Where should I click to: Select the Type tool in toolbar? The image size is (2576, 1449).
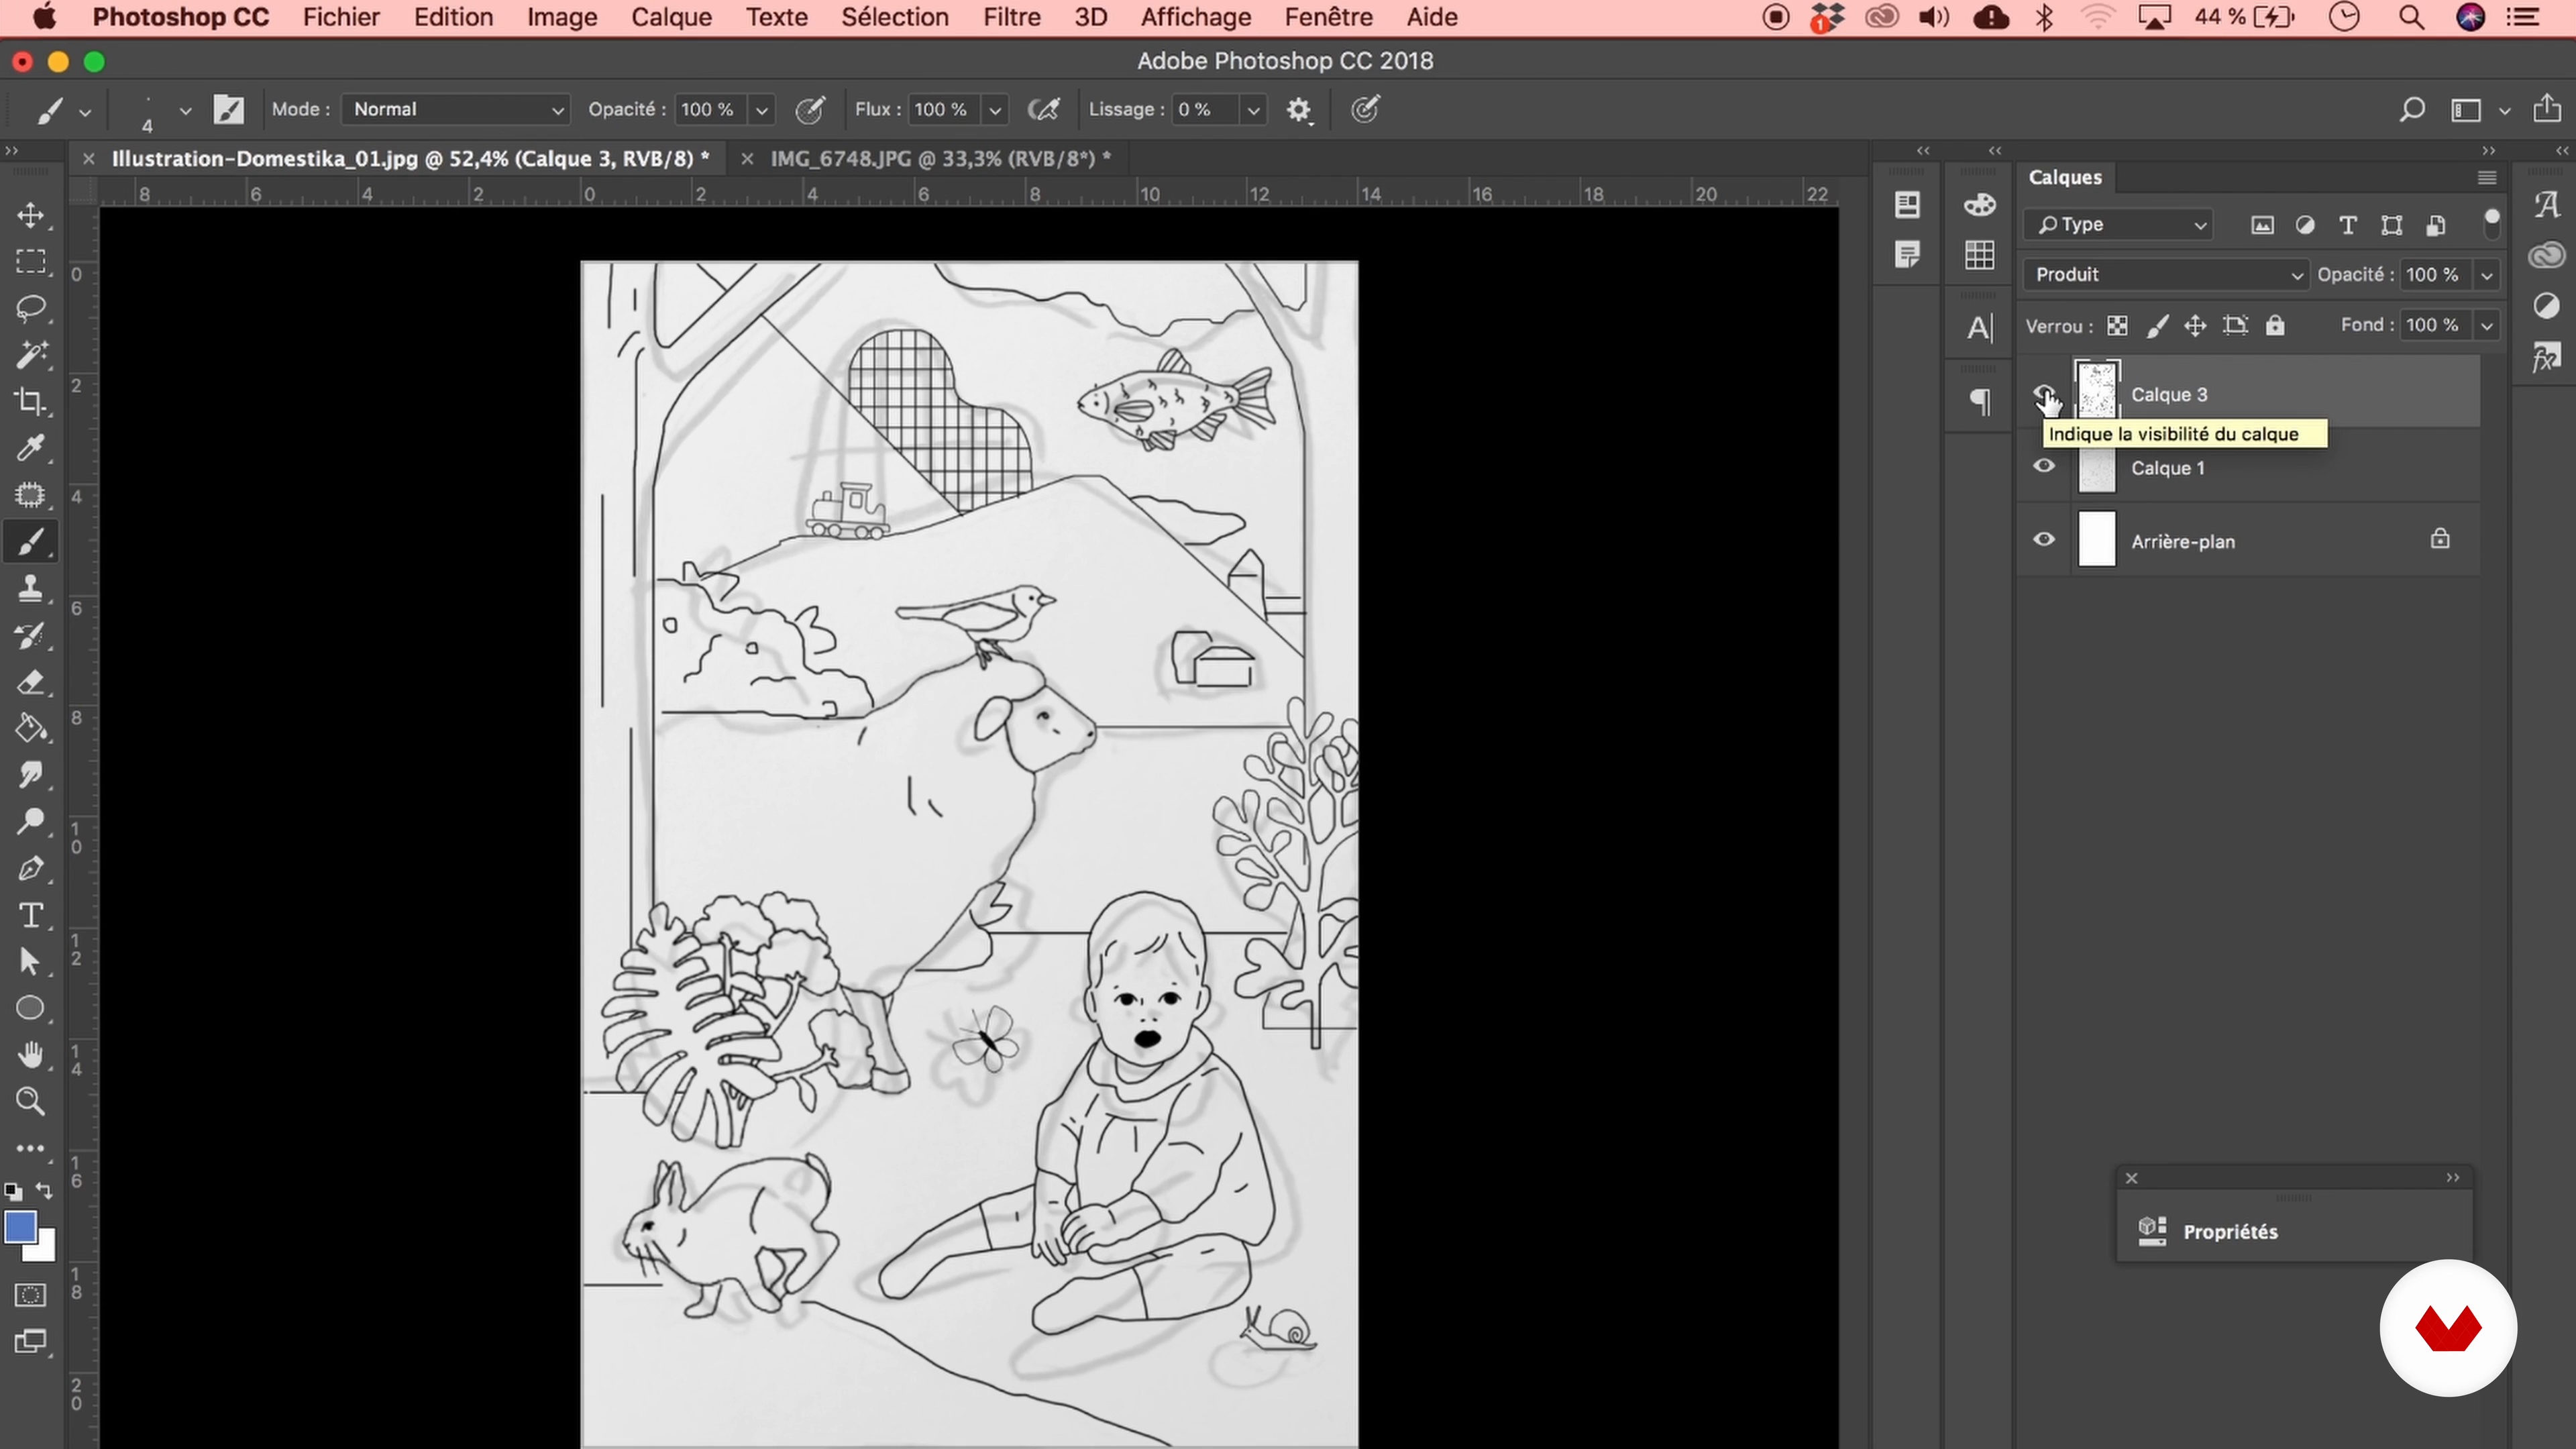(x=30, y=915)
